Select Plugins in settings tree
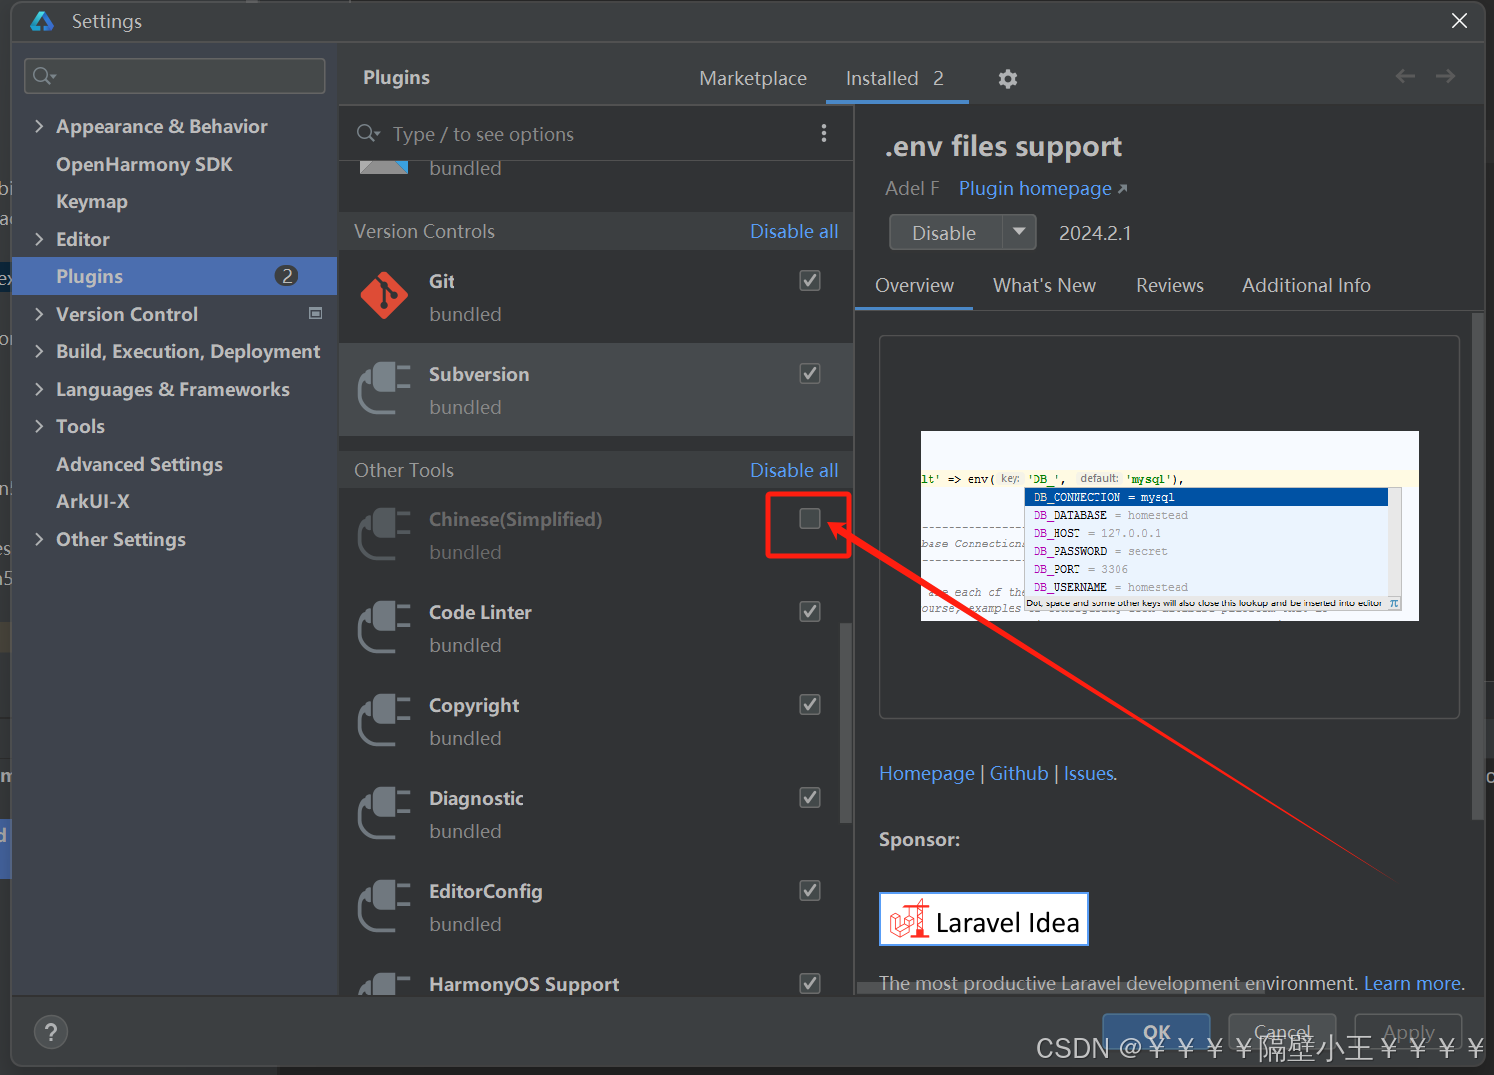The height and width of the screenshot is (1075, 1494). [174, 276]
